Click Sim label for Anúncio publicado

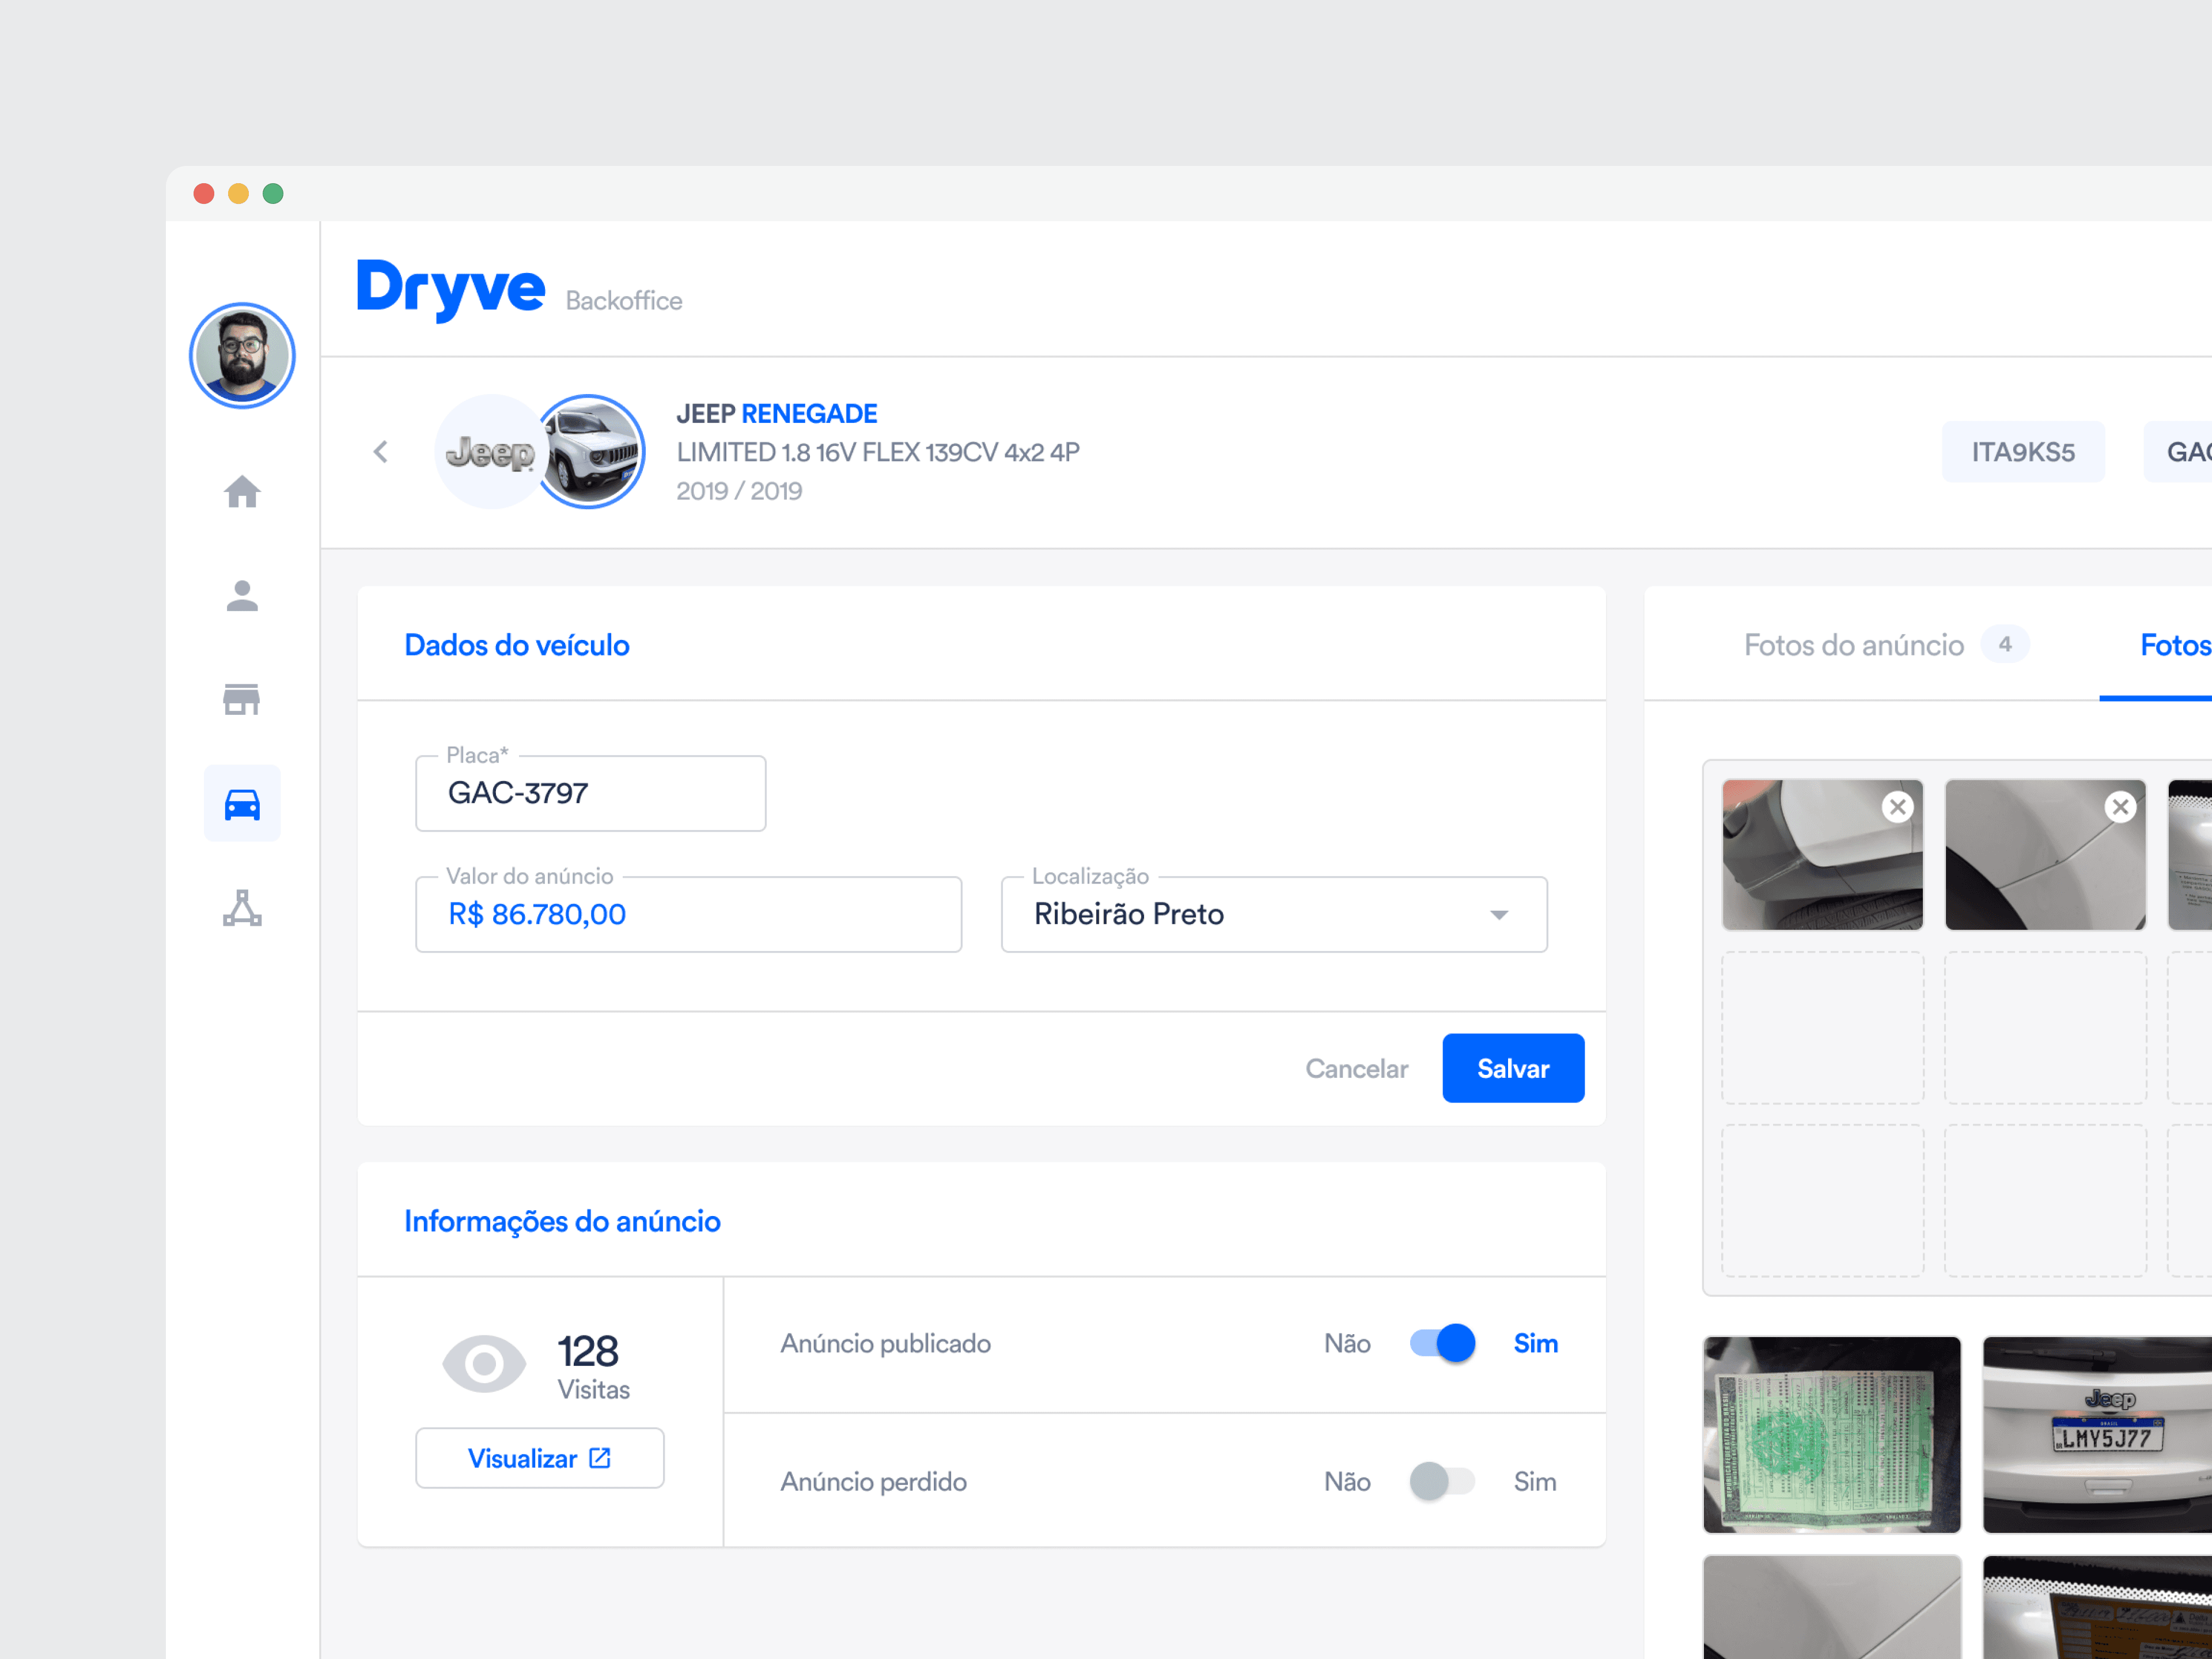click(1535, 1343)
